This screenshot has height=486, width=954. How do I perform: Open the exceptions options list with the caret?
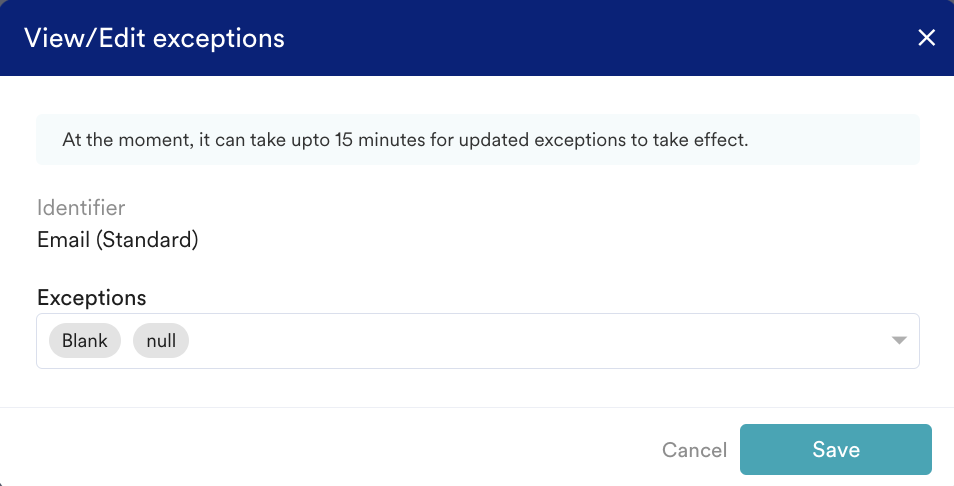tap(899, 341)
